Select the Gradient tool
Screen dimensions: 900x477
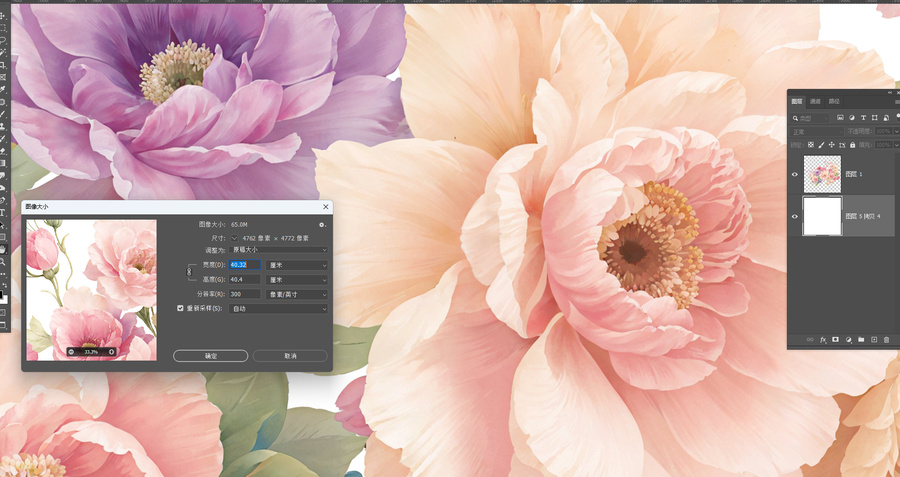pos(3,163)
